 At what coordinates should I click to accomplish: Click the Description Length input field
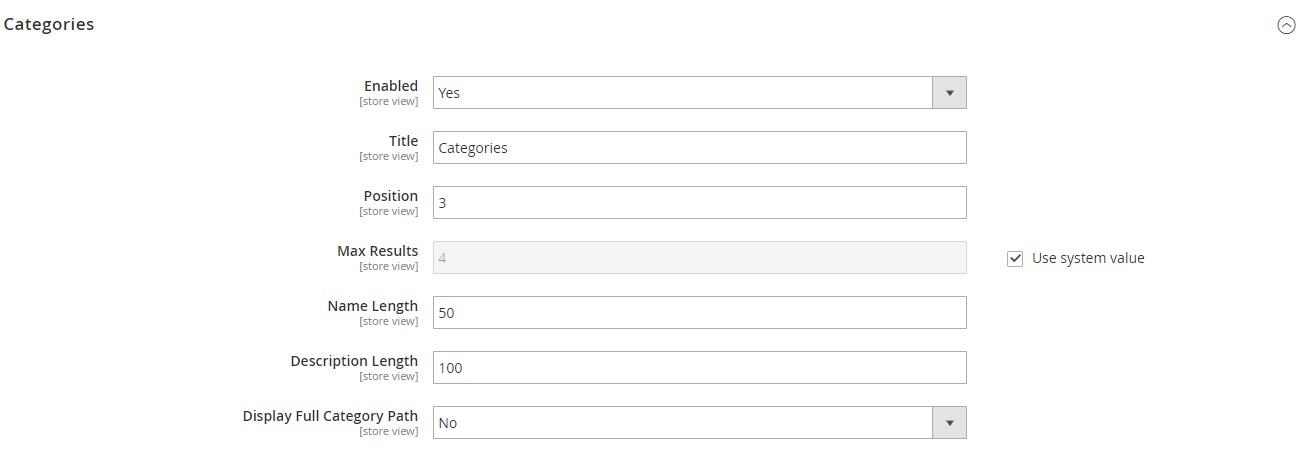pos(699,368)
